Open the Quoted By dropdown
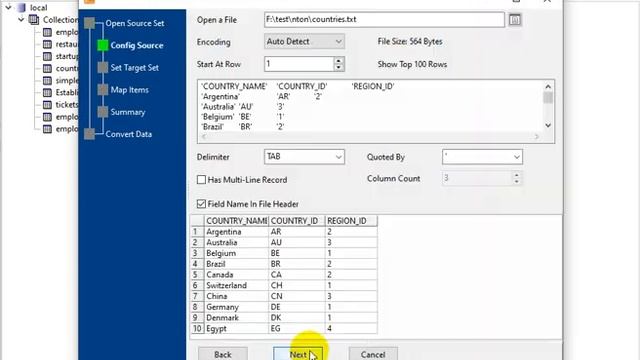Screen dimensions: 640x360 [482, 157]
